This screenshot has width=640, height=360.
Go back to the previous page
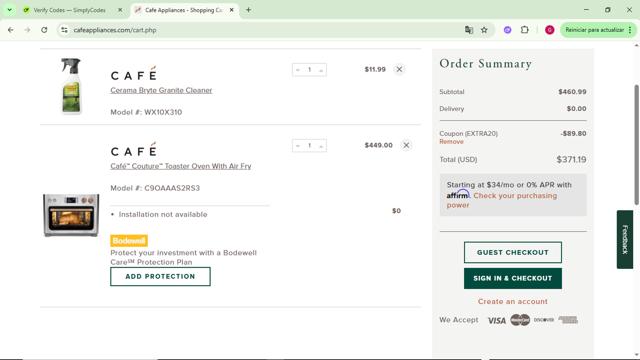[11, 30]
